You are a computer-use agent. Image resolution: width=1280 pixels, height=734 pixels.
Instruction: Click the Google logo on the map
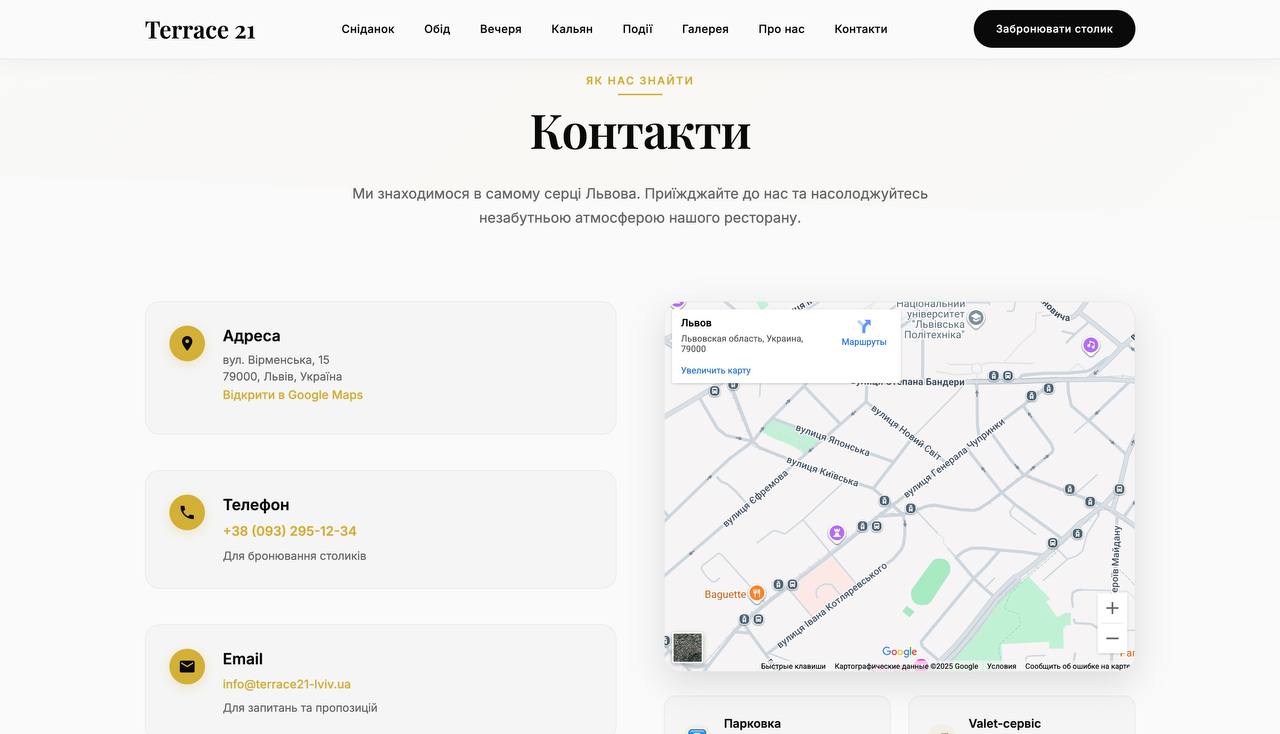pyautogui.click(x=899, y=652)
